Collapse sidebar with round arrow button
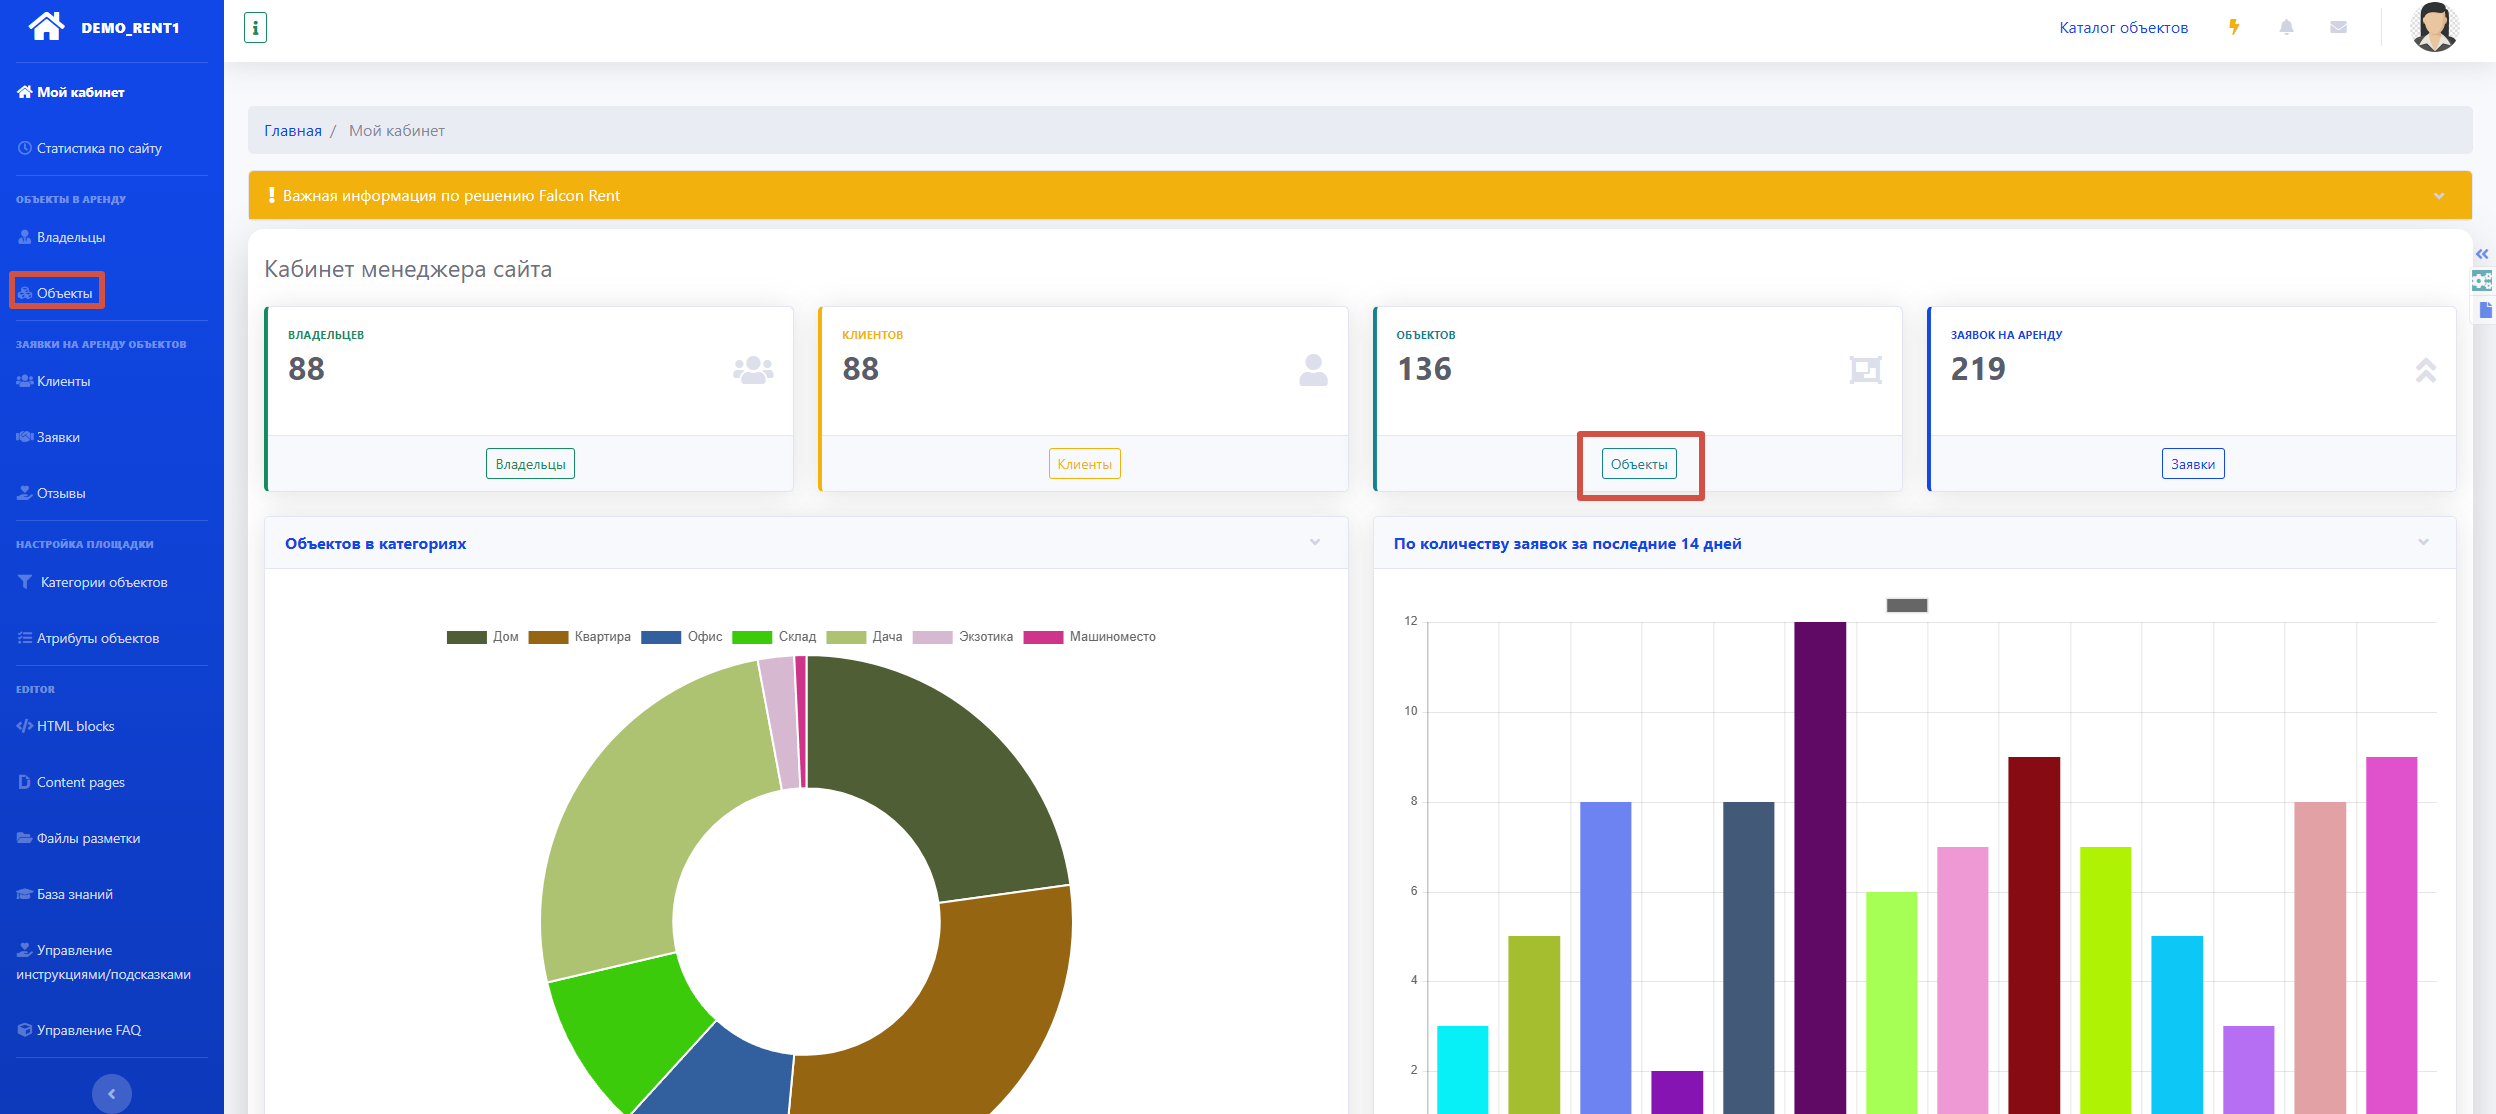The image size is (2496, 1114). (x=111, y=1093)
